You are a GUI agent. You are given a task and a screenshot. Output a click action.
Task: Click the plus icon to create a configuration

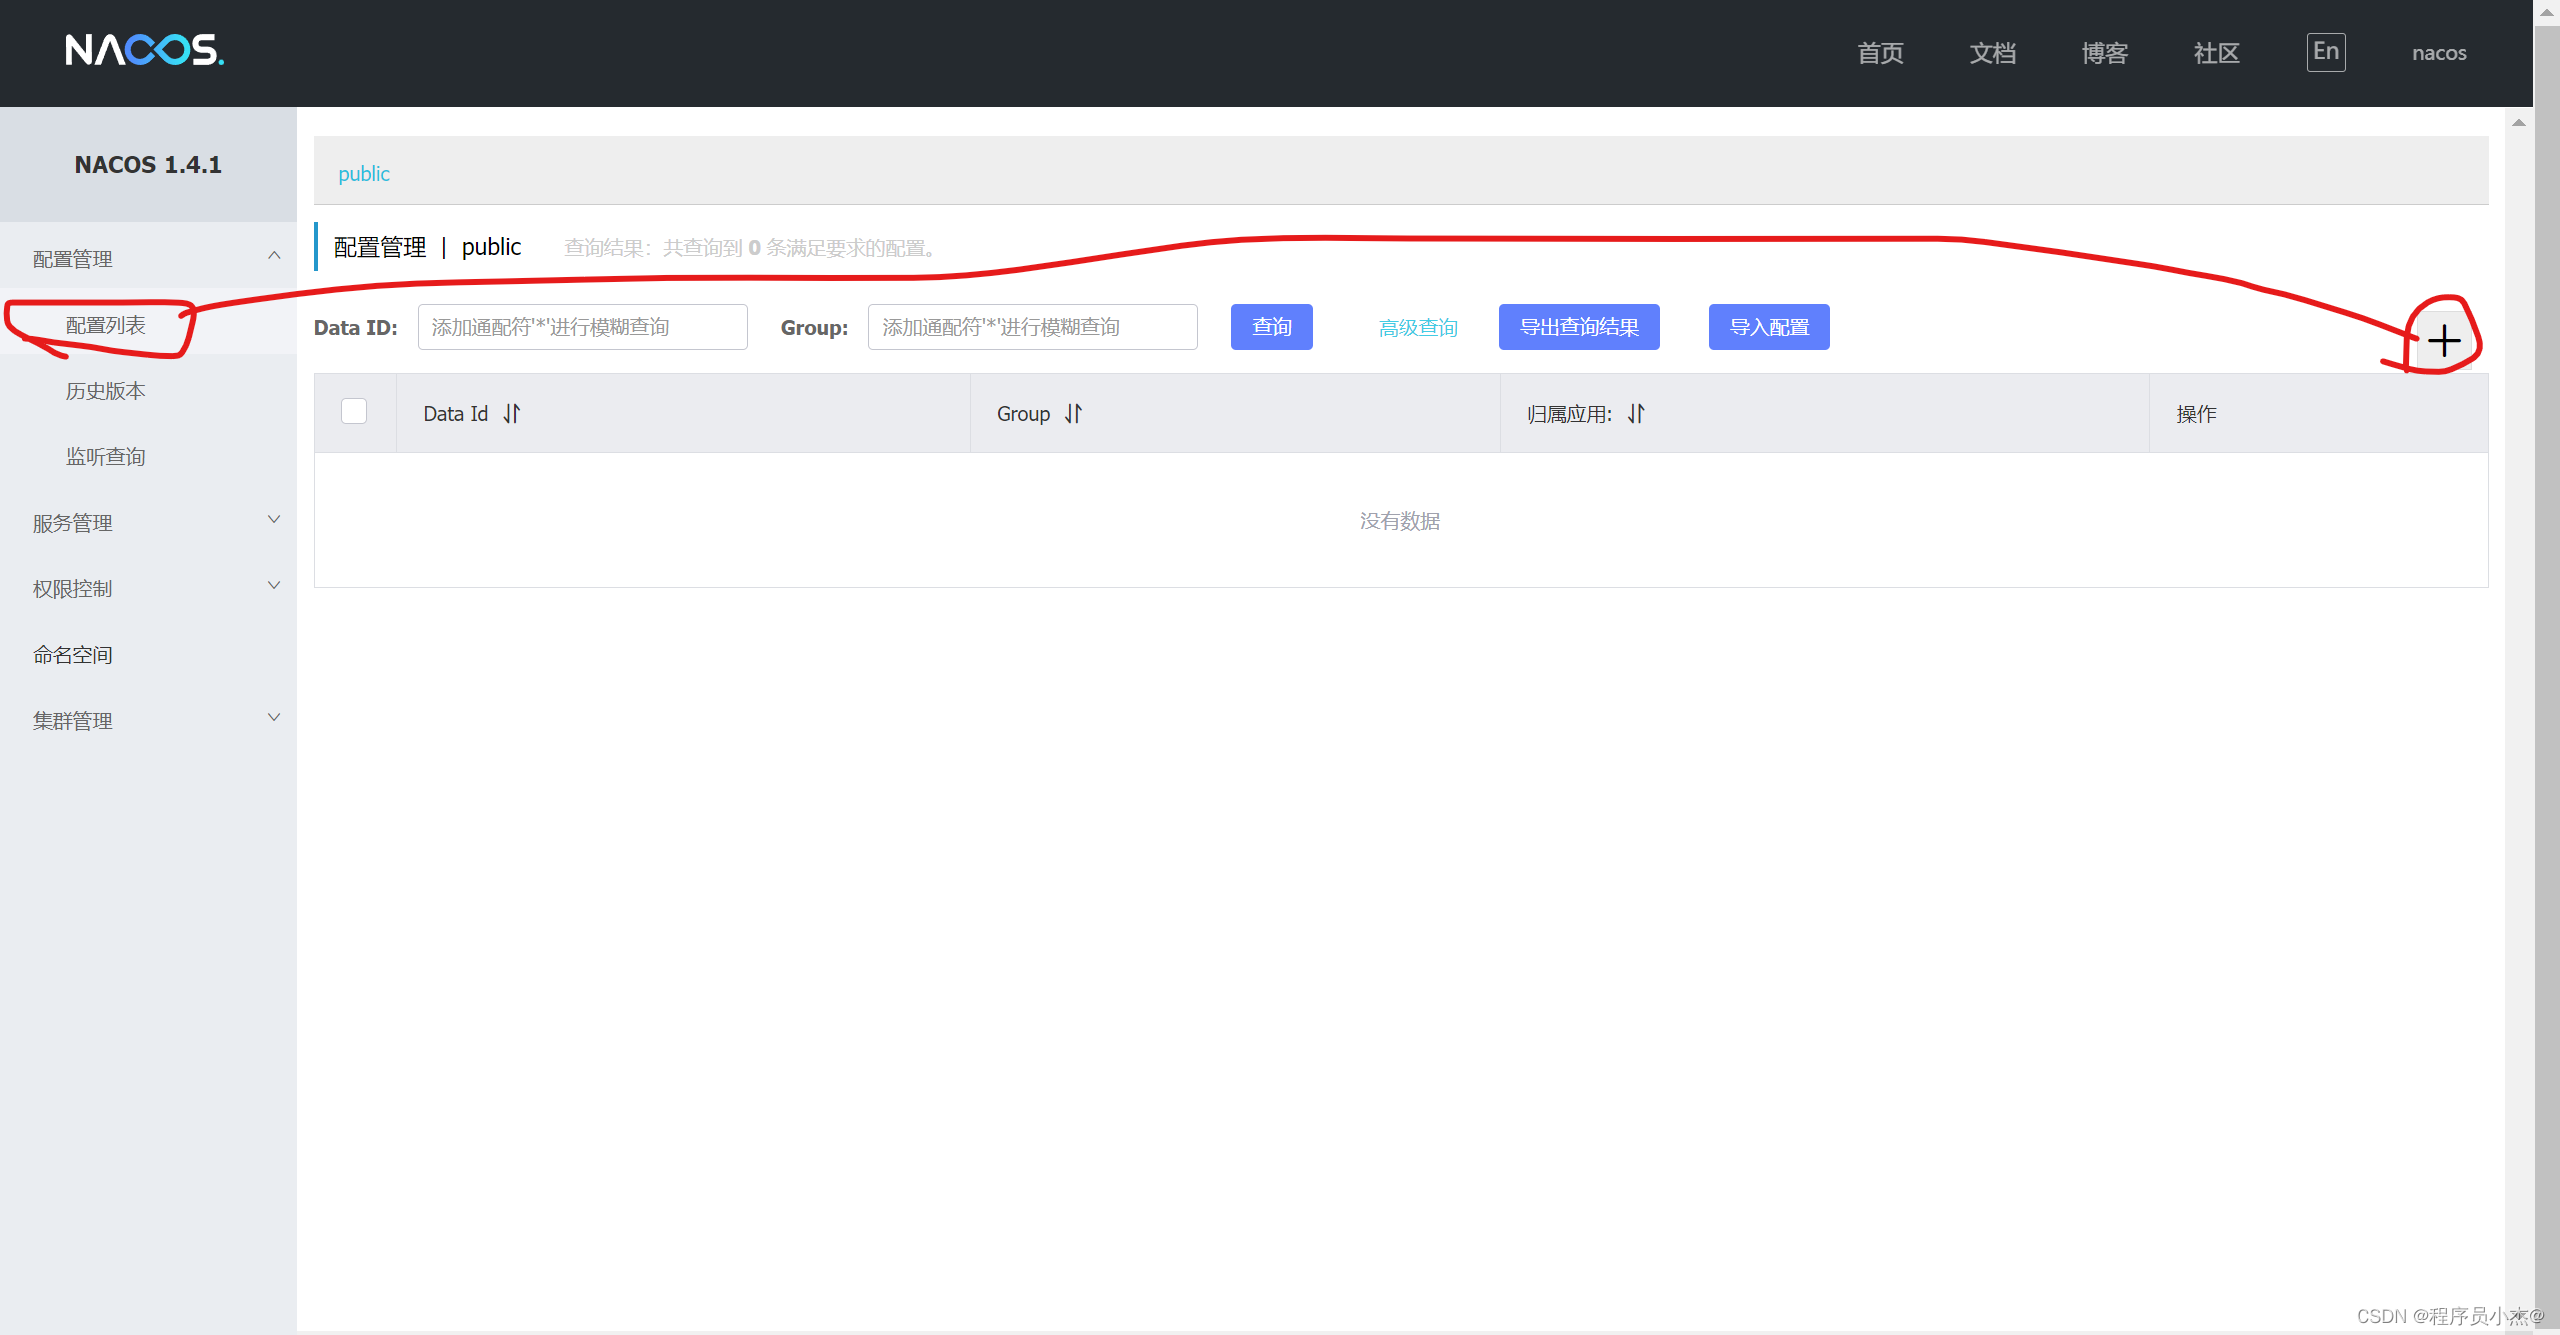2444,341
